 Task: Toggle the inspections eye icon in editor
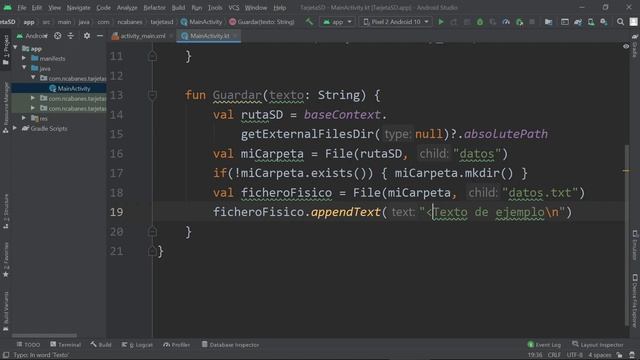(x=626, y=47)
